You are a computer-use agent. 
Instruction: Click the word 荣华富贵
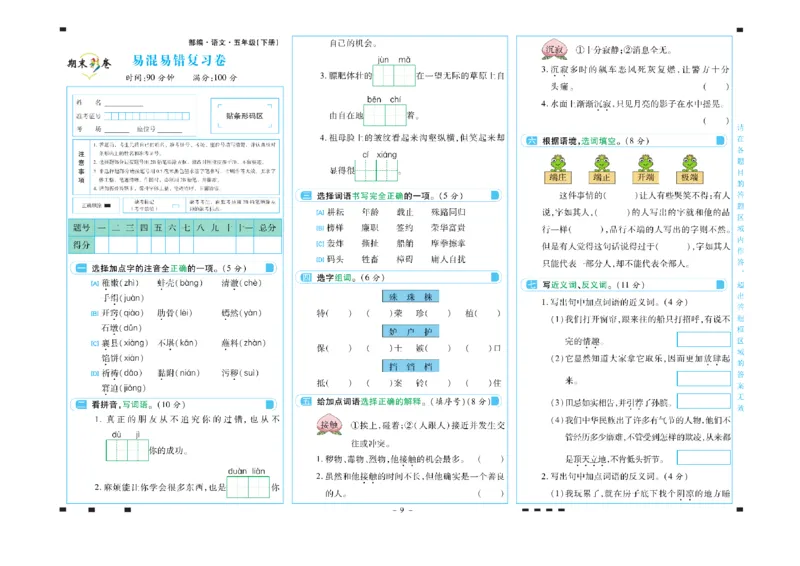448,228
